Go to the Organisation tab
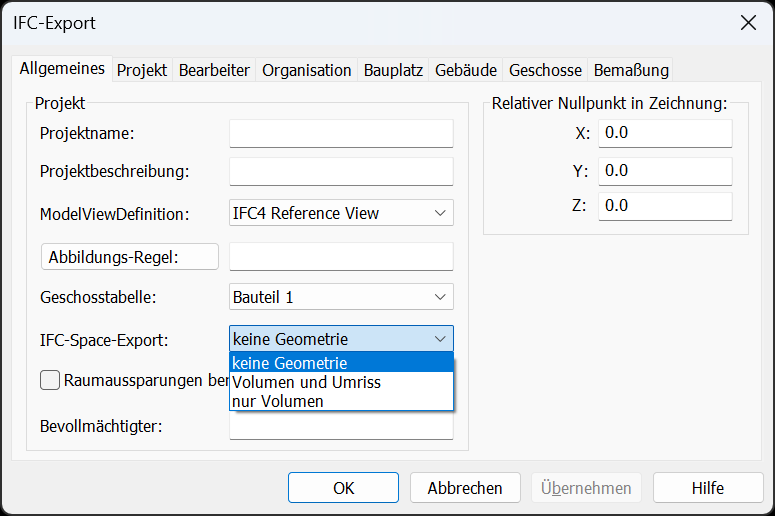Image resolution: width=775 pixels, height=516 pixels. pos(306,70)
